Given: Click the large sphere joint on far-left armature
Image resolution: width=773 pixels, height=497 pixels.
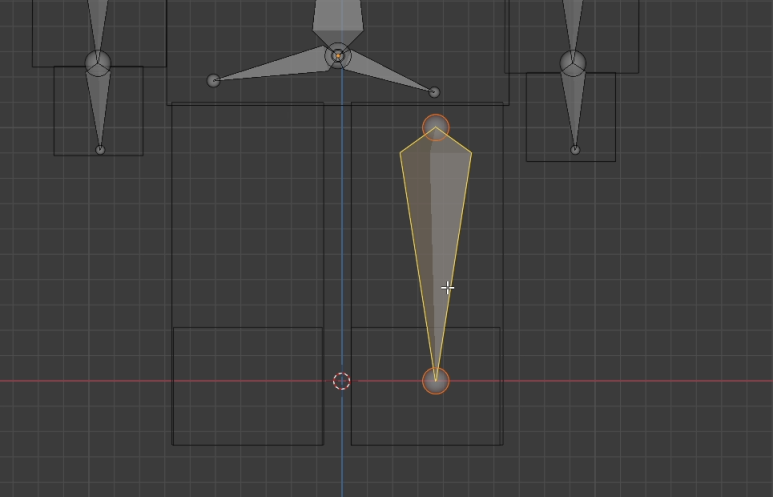Looking at the screenshot, I should (x=98, y=63).
